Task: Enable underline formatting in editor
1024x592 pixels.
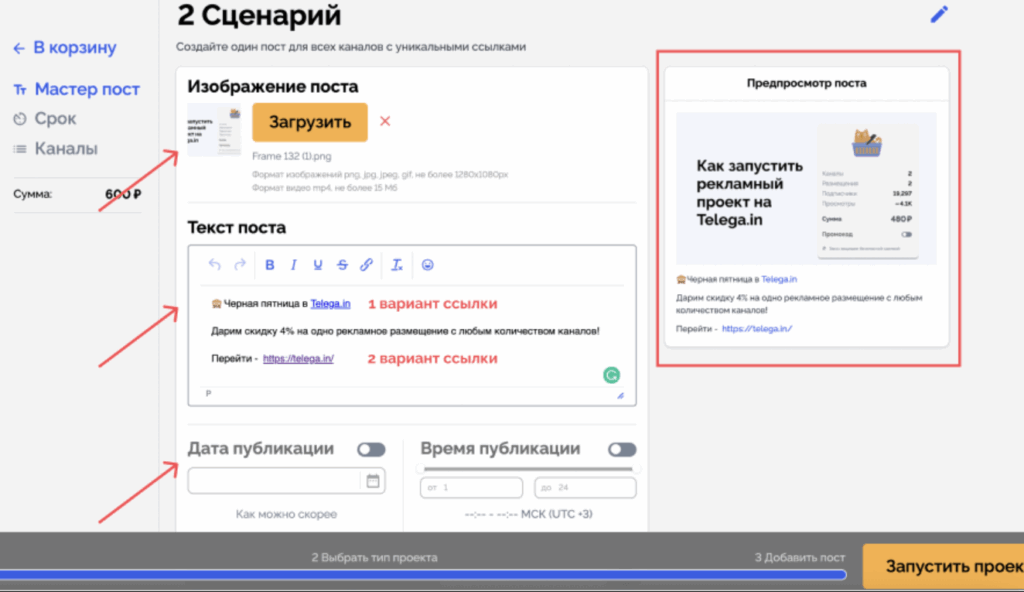Action: pyautogui.click(x=318, y=265)
